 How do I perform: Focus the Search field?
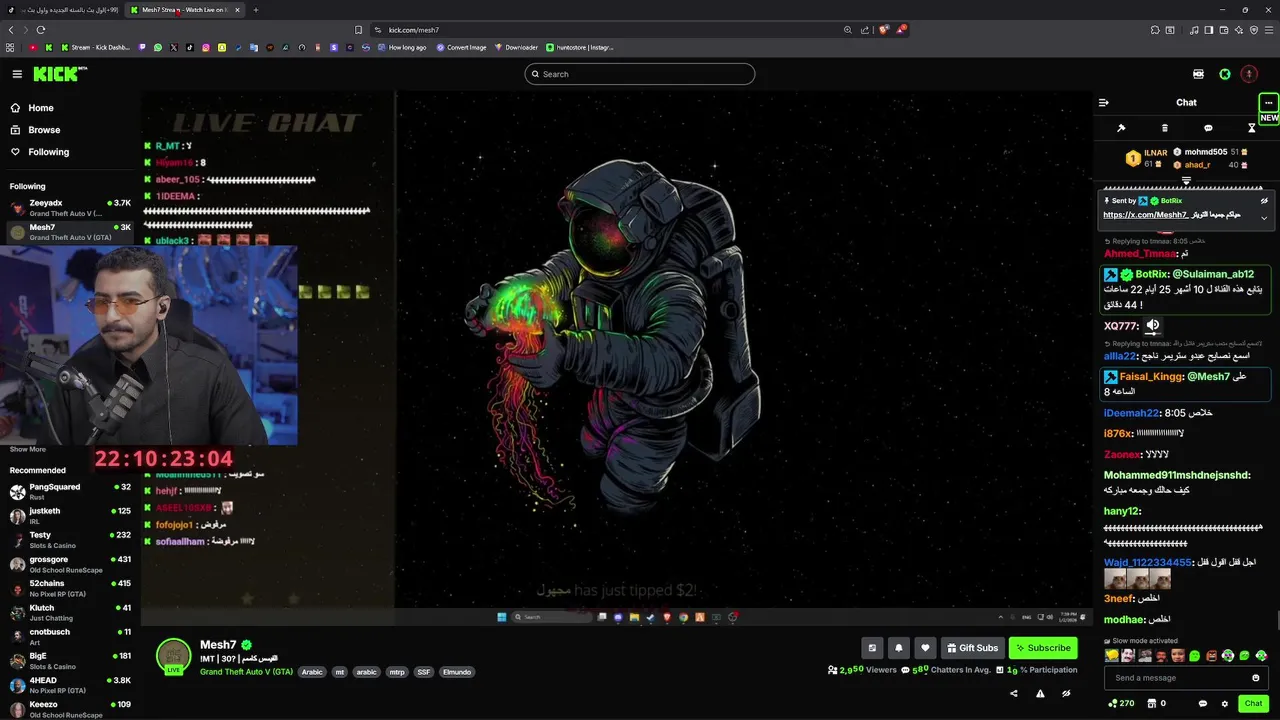coord(640,74)
